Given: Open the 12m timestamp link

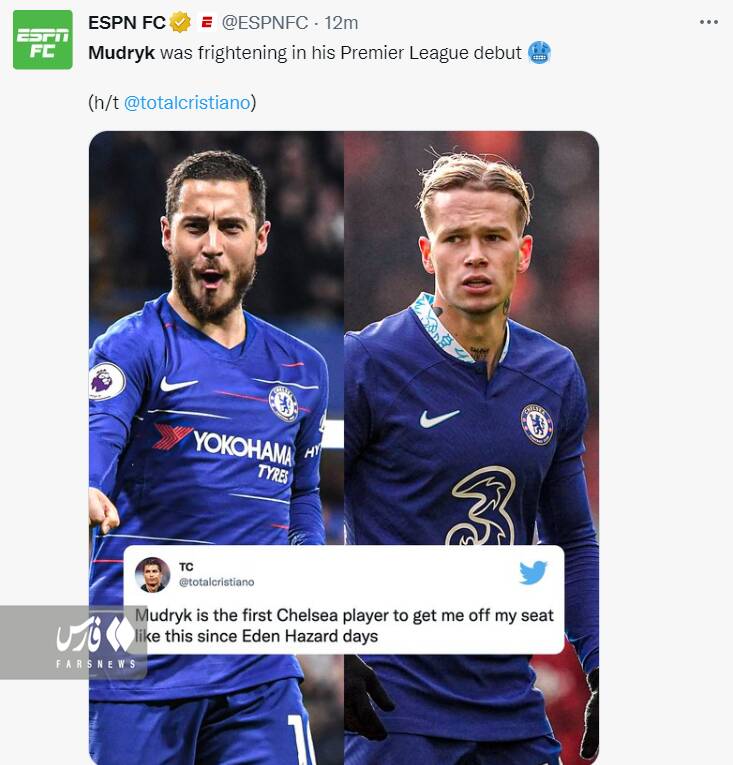Looking at the screenshot, I should click(341, 22).
